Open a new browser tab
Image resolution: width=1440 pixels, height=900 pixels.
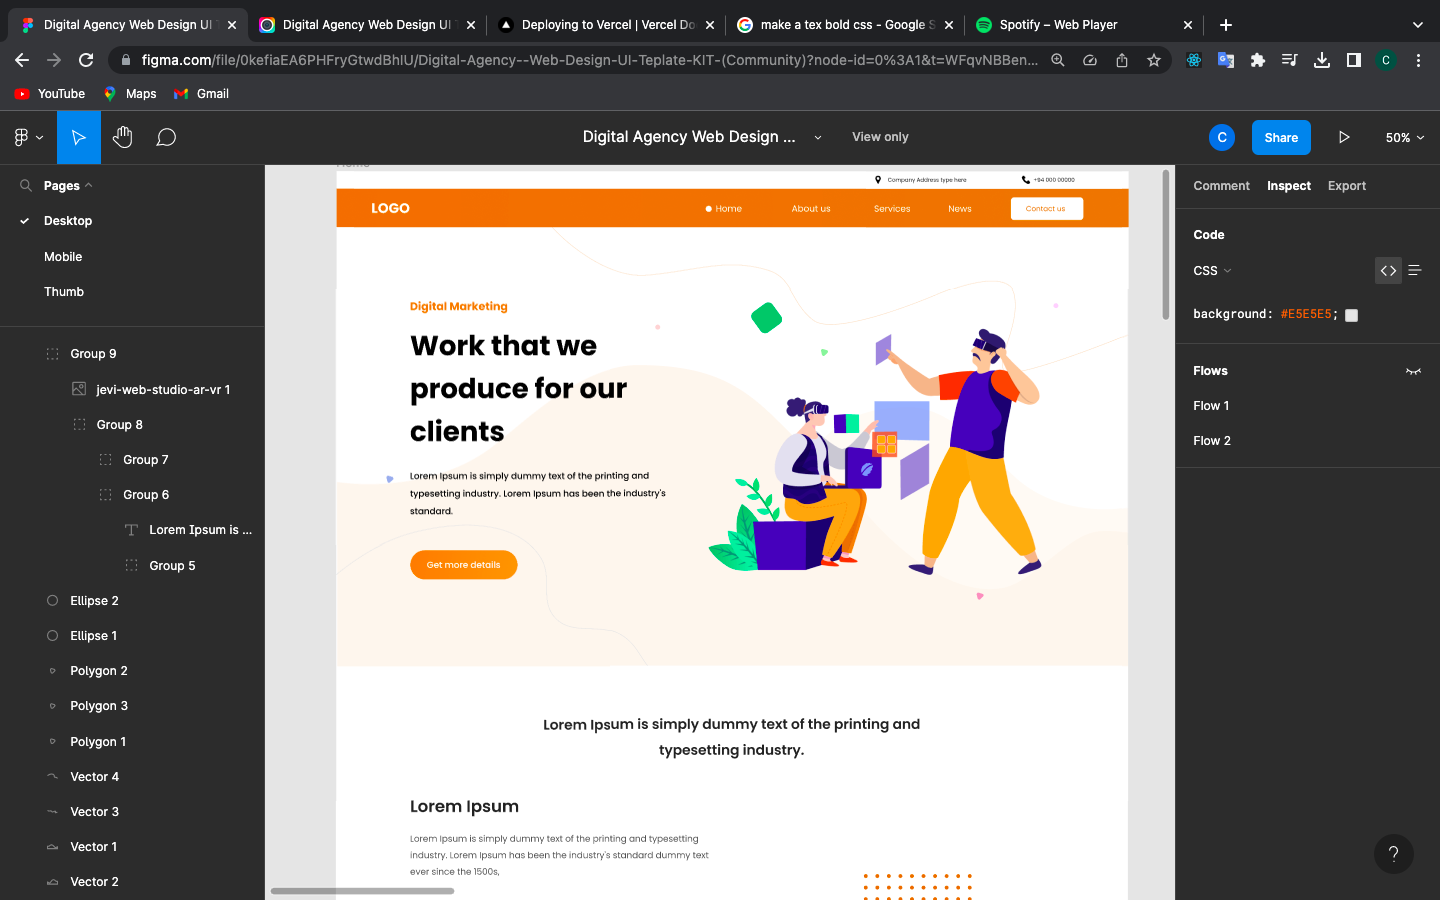pyautogui.click(x=1226, y=25)
